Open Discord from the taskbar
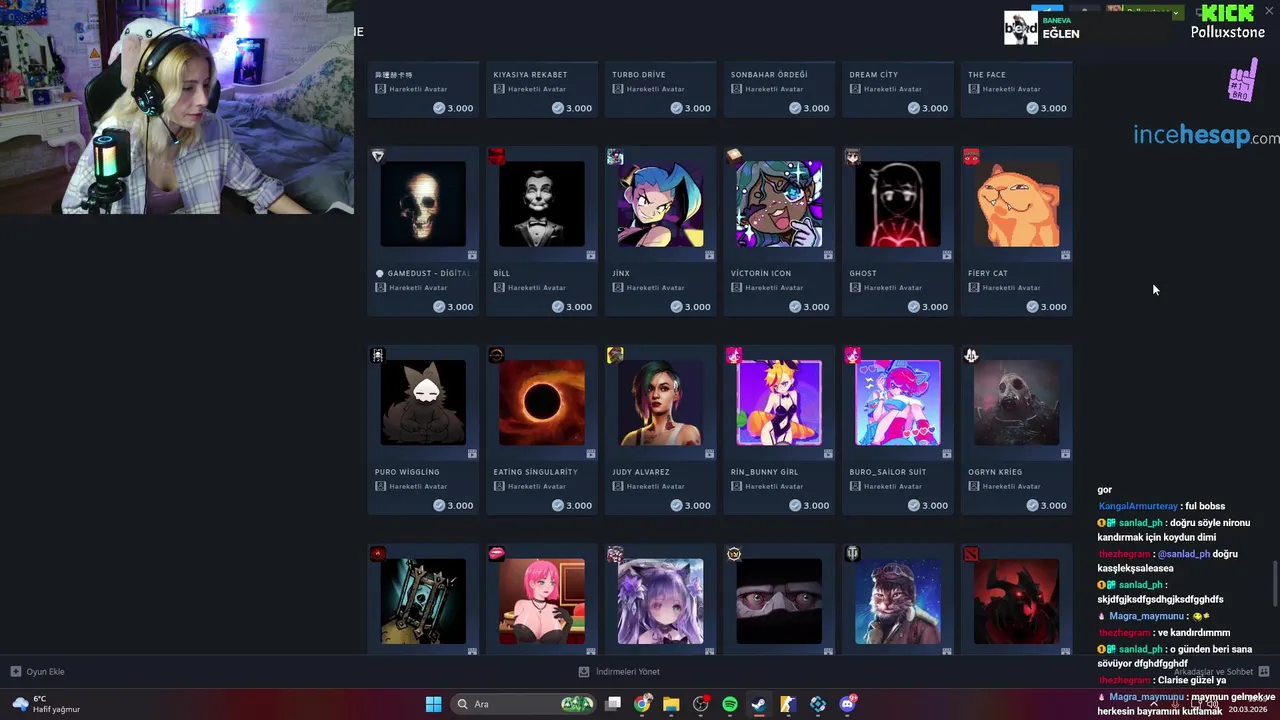 click(x=848, y=704)
